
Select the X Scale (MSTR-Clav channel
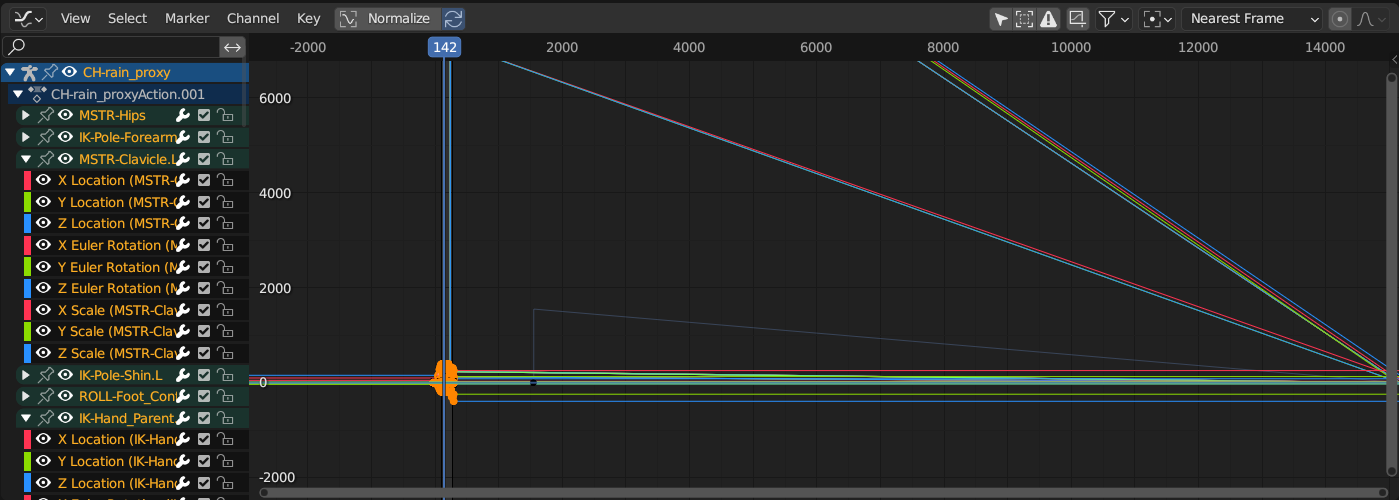[116, 310]
